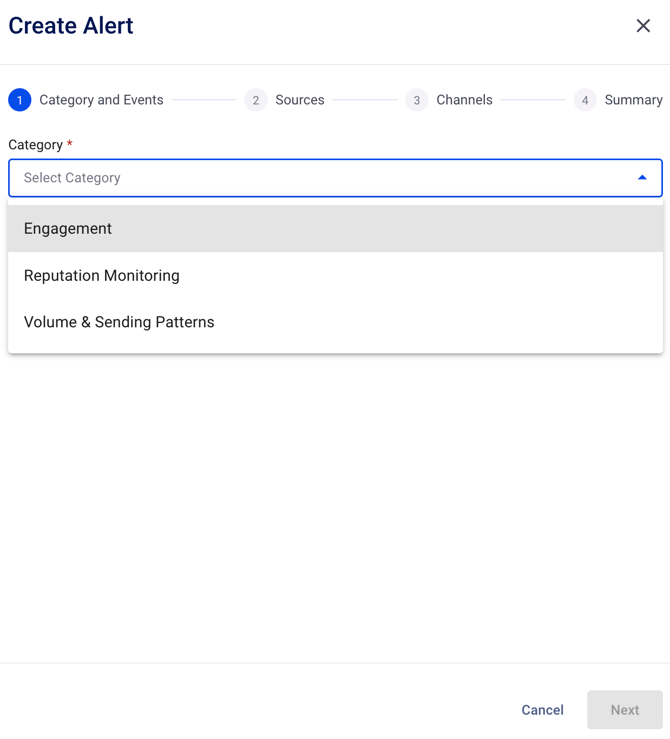This screenshot has height=739, width=670.
Task: Open the Sources step label
Action: pos(300,100)
